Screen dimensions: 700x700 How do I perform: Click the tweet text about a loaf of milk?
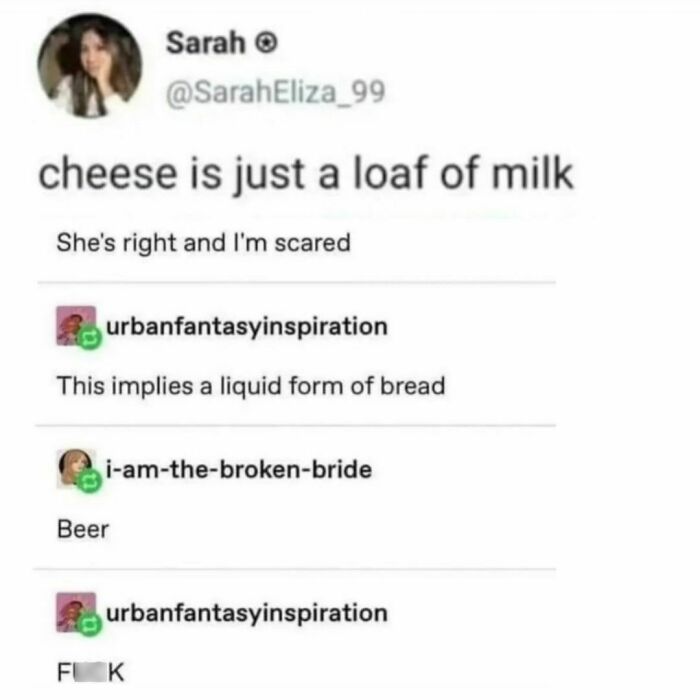pyautogui.click(x=306, y=175)
